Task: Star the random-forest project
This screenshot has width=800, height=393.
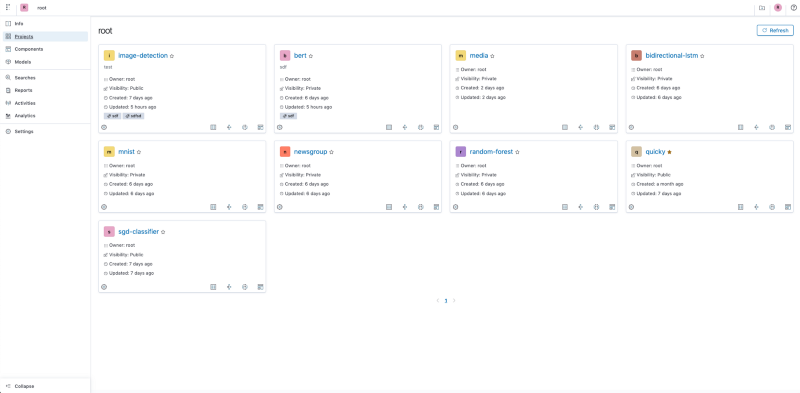Action: pos(517,152)
